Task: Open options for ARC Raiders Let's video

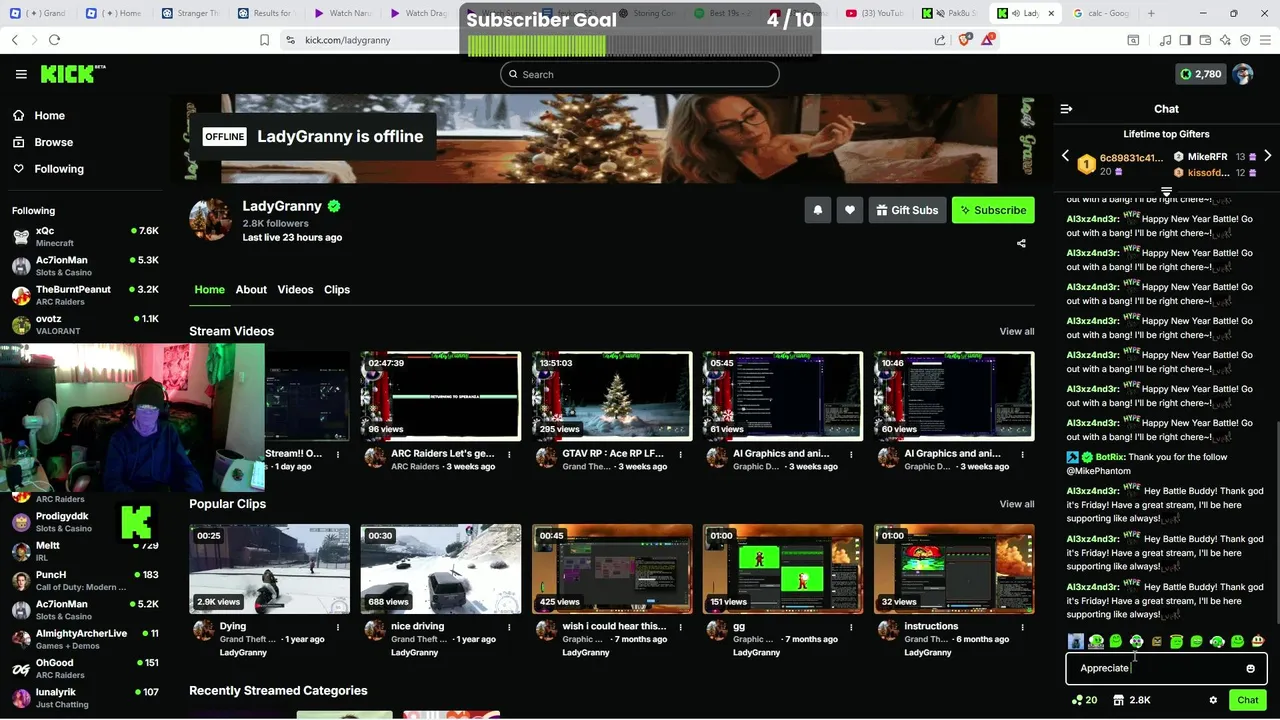Action: click(x=509, y=454)
